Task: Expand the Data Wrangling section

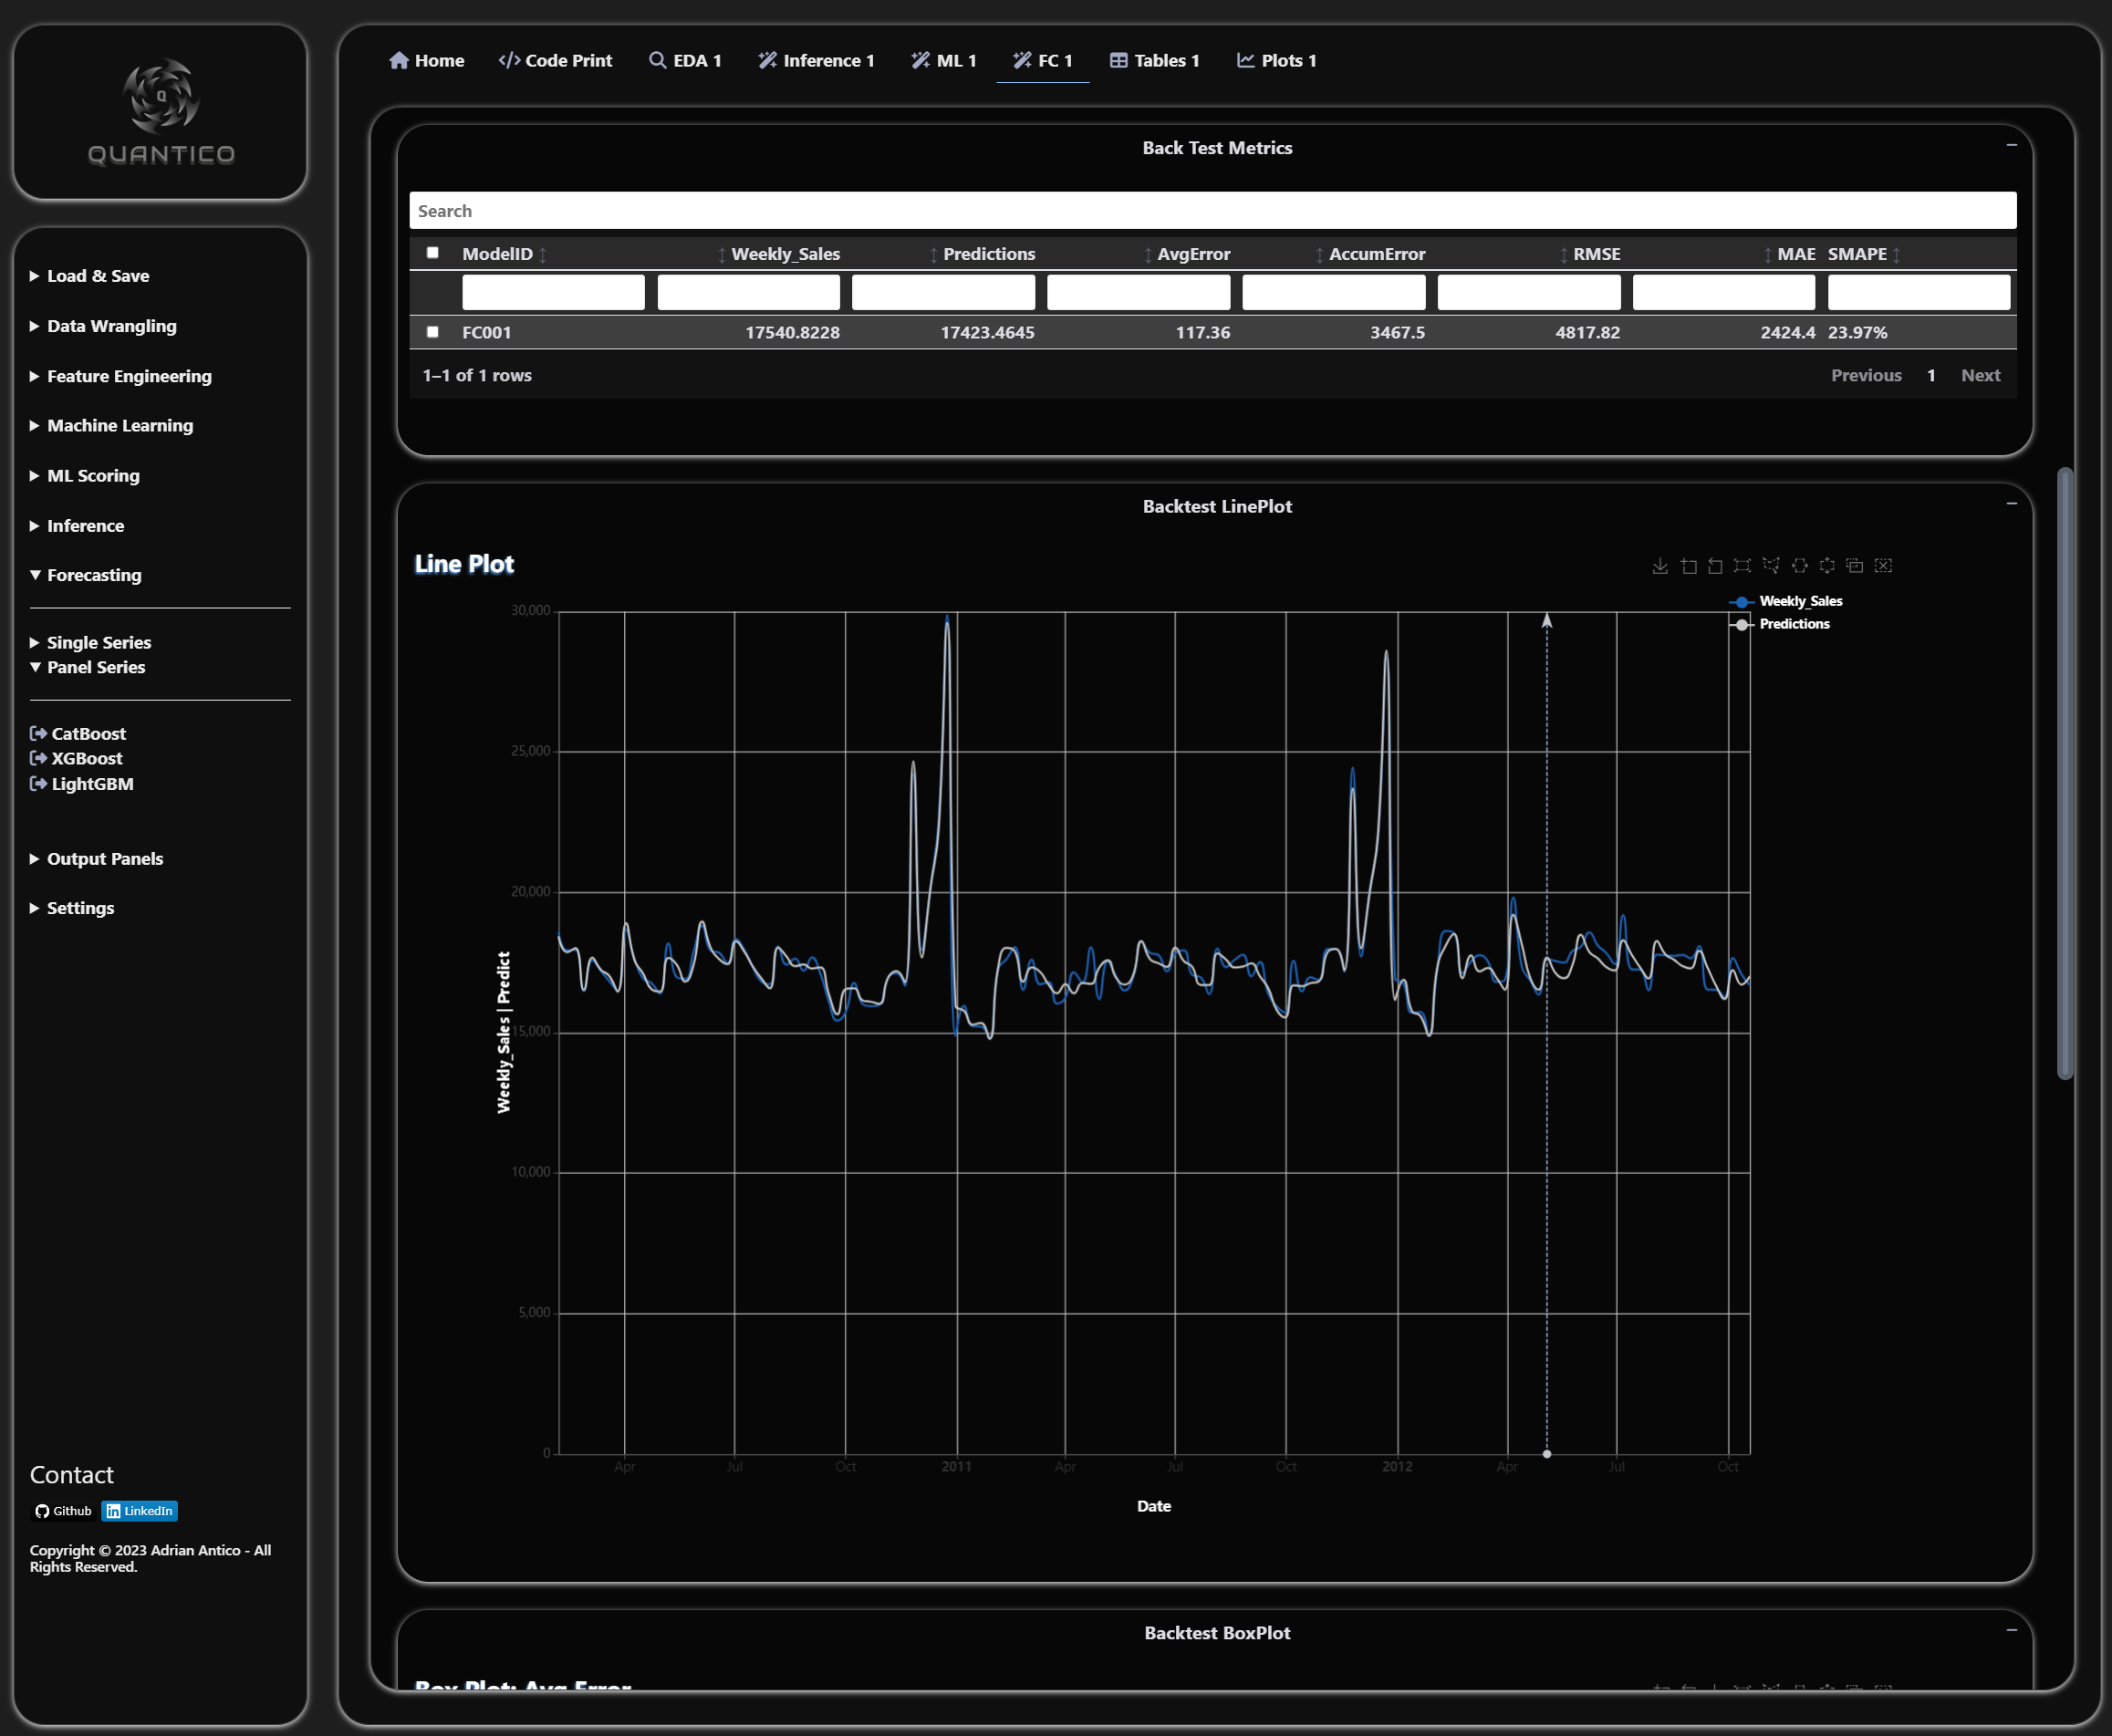Action: pos(103,326)
